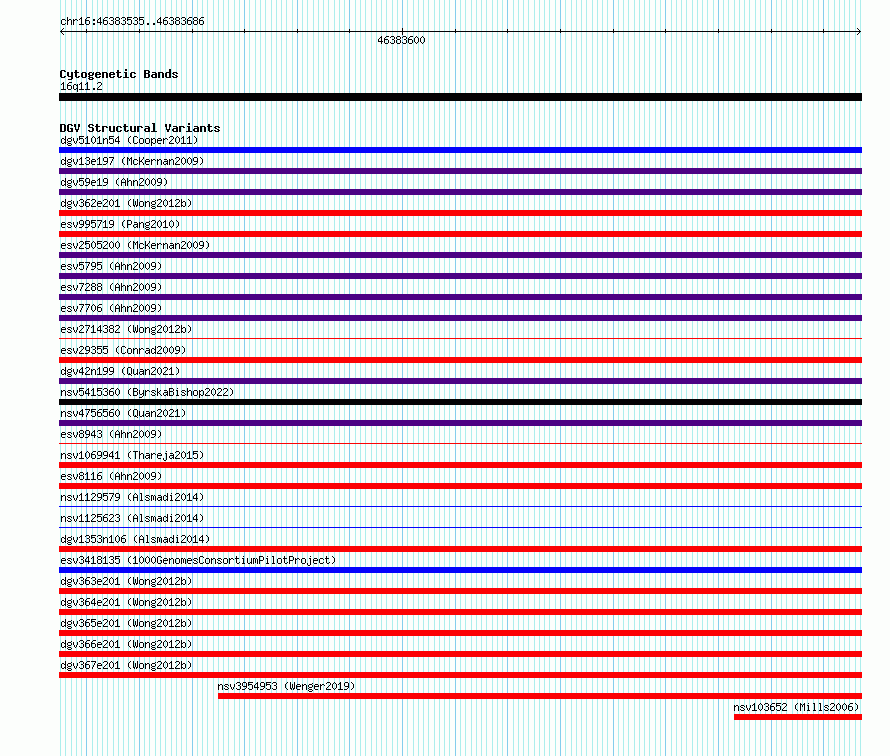Click the black bar under nsv5415360
This screenshot has width=890, height=756.
tap(460, 402)
